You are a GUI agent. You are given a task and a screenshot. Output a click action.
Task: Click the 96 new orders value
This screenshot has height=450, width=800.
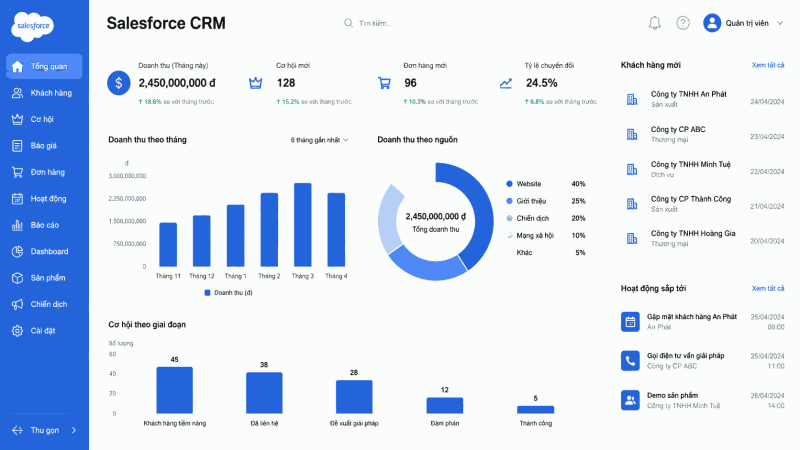410,83
